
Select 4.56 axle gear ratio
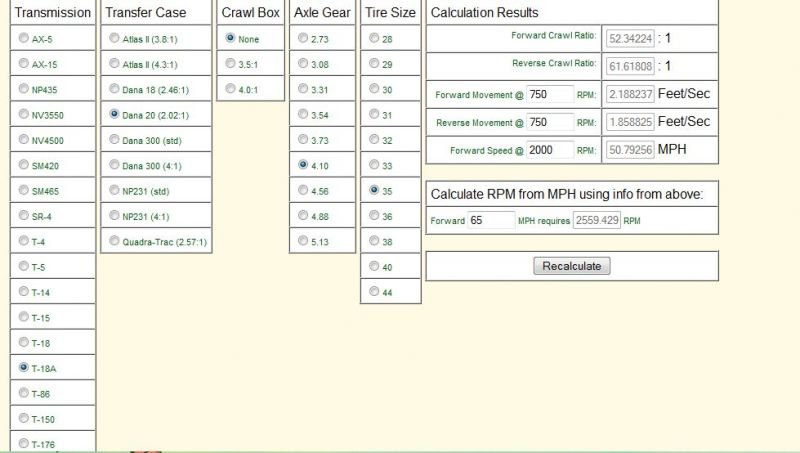pos(303,190)
